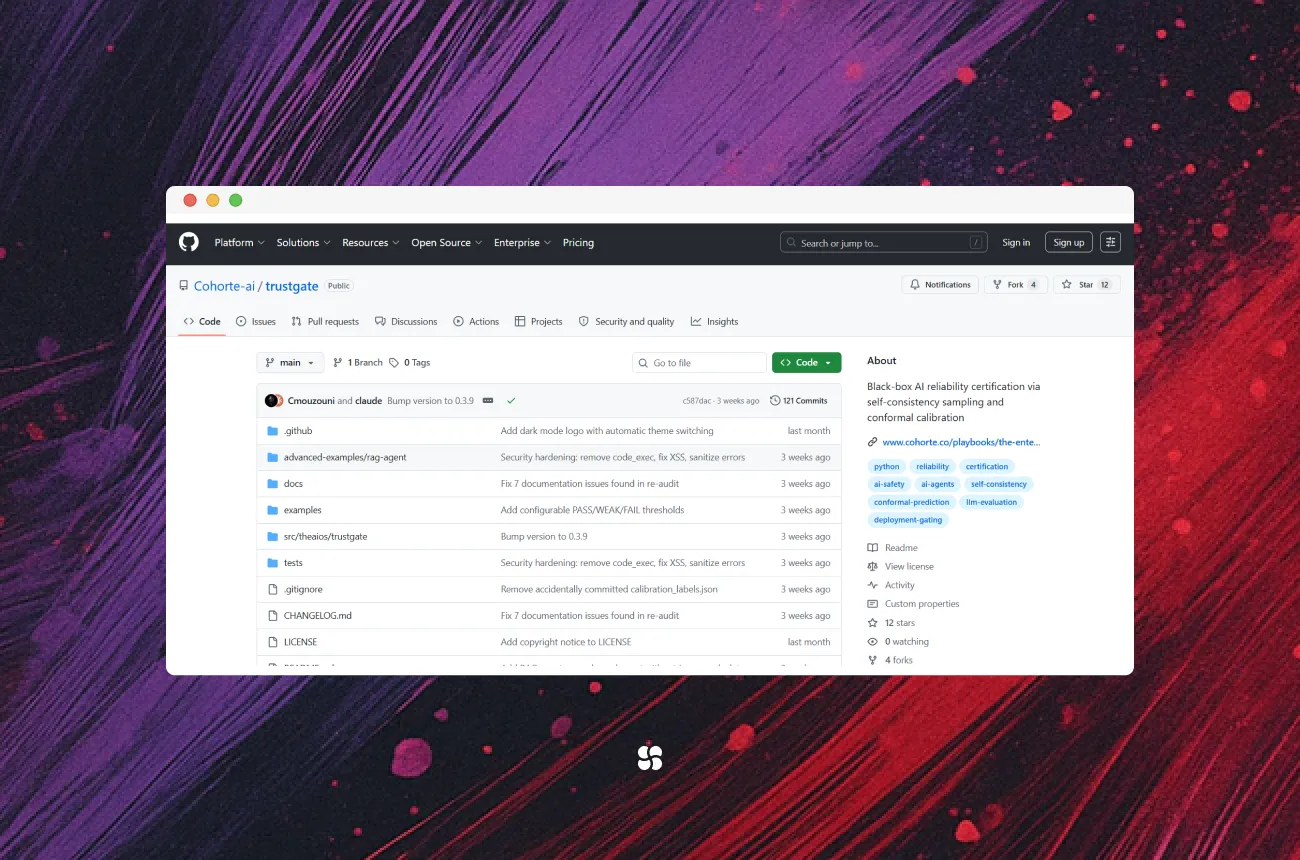
Task: Switch to the Discussions tab
Action: (x=406, y=322)
